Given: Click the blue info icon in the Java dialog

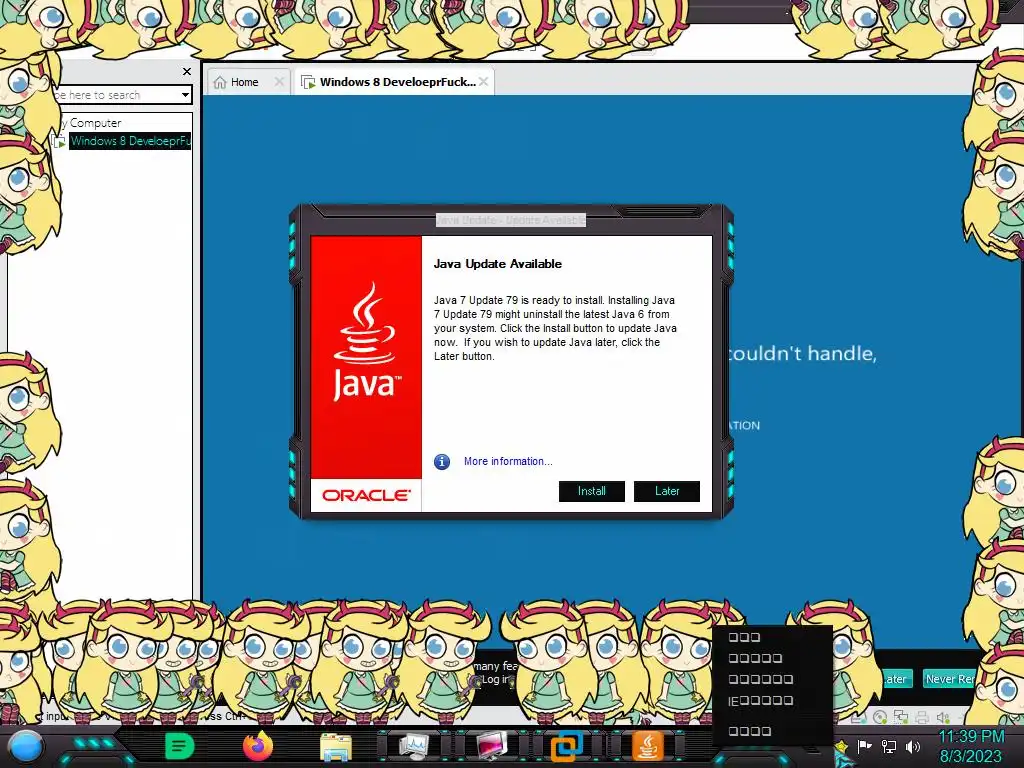Looking at the screenshot, I should pos(442,462).
